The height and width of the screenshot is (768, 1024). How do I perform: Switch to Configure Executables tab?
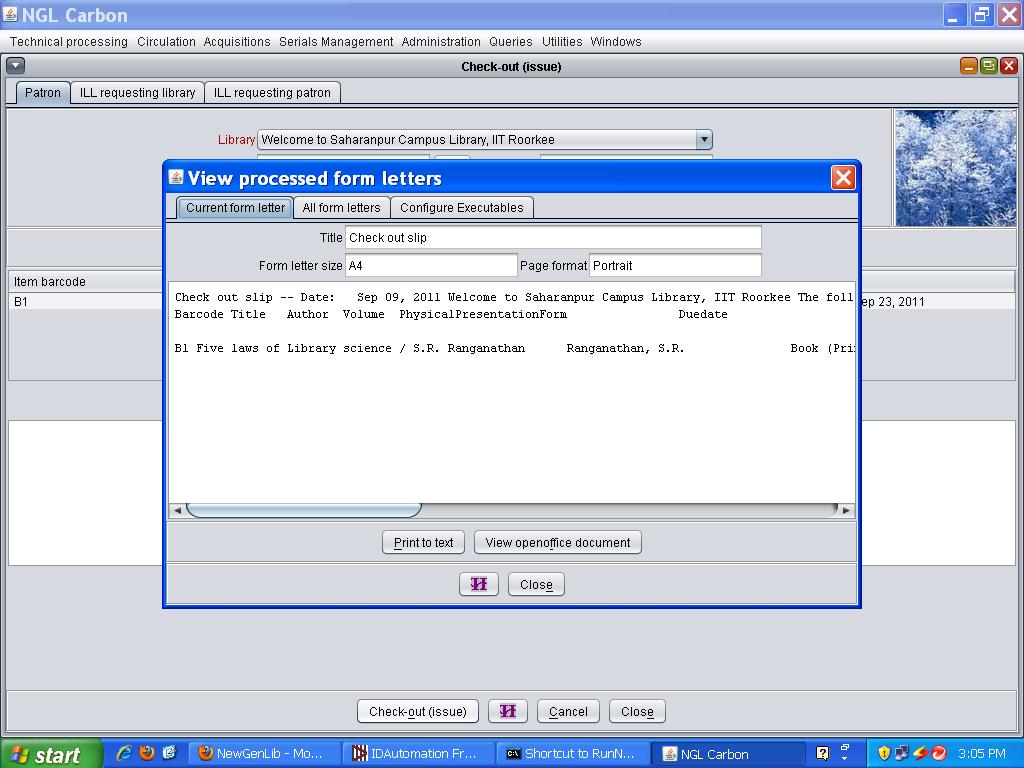pos(461,207)
